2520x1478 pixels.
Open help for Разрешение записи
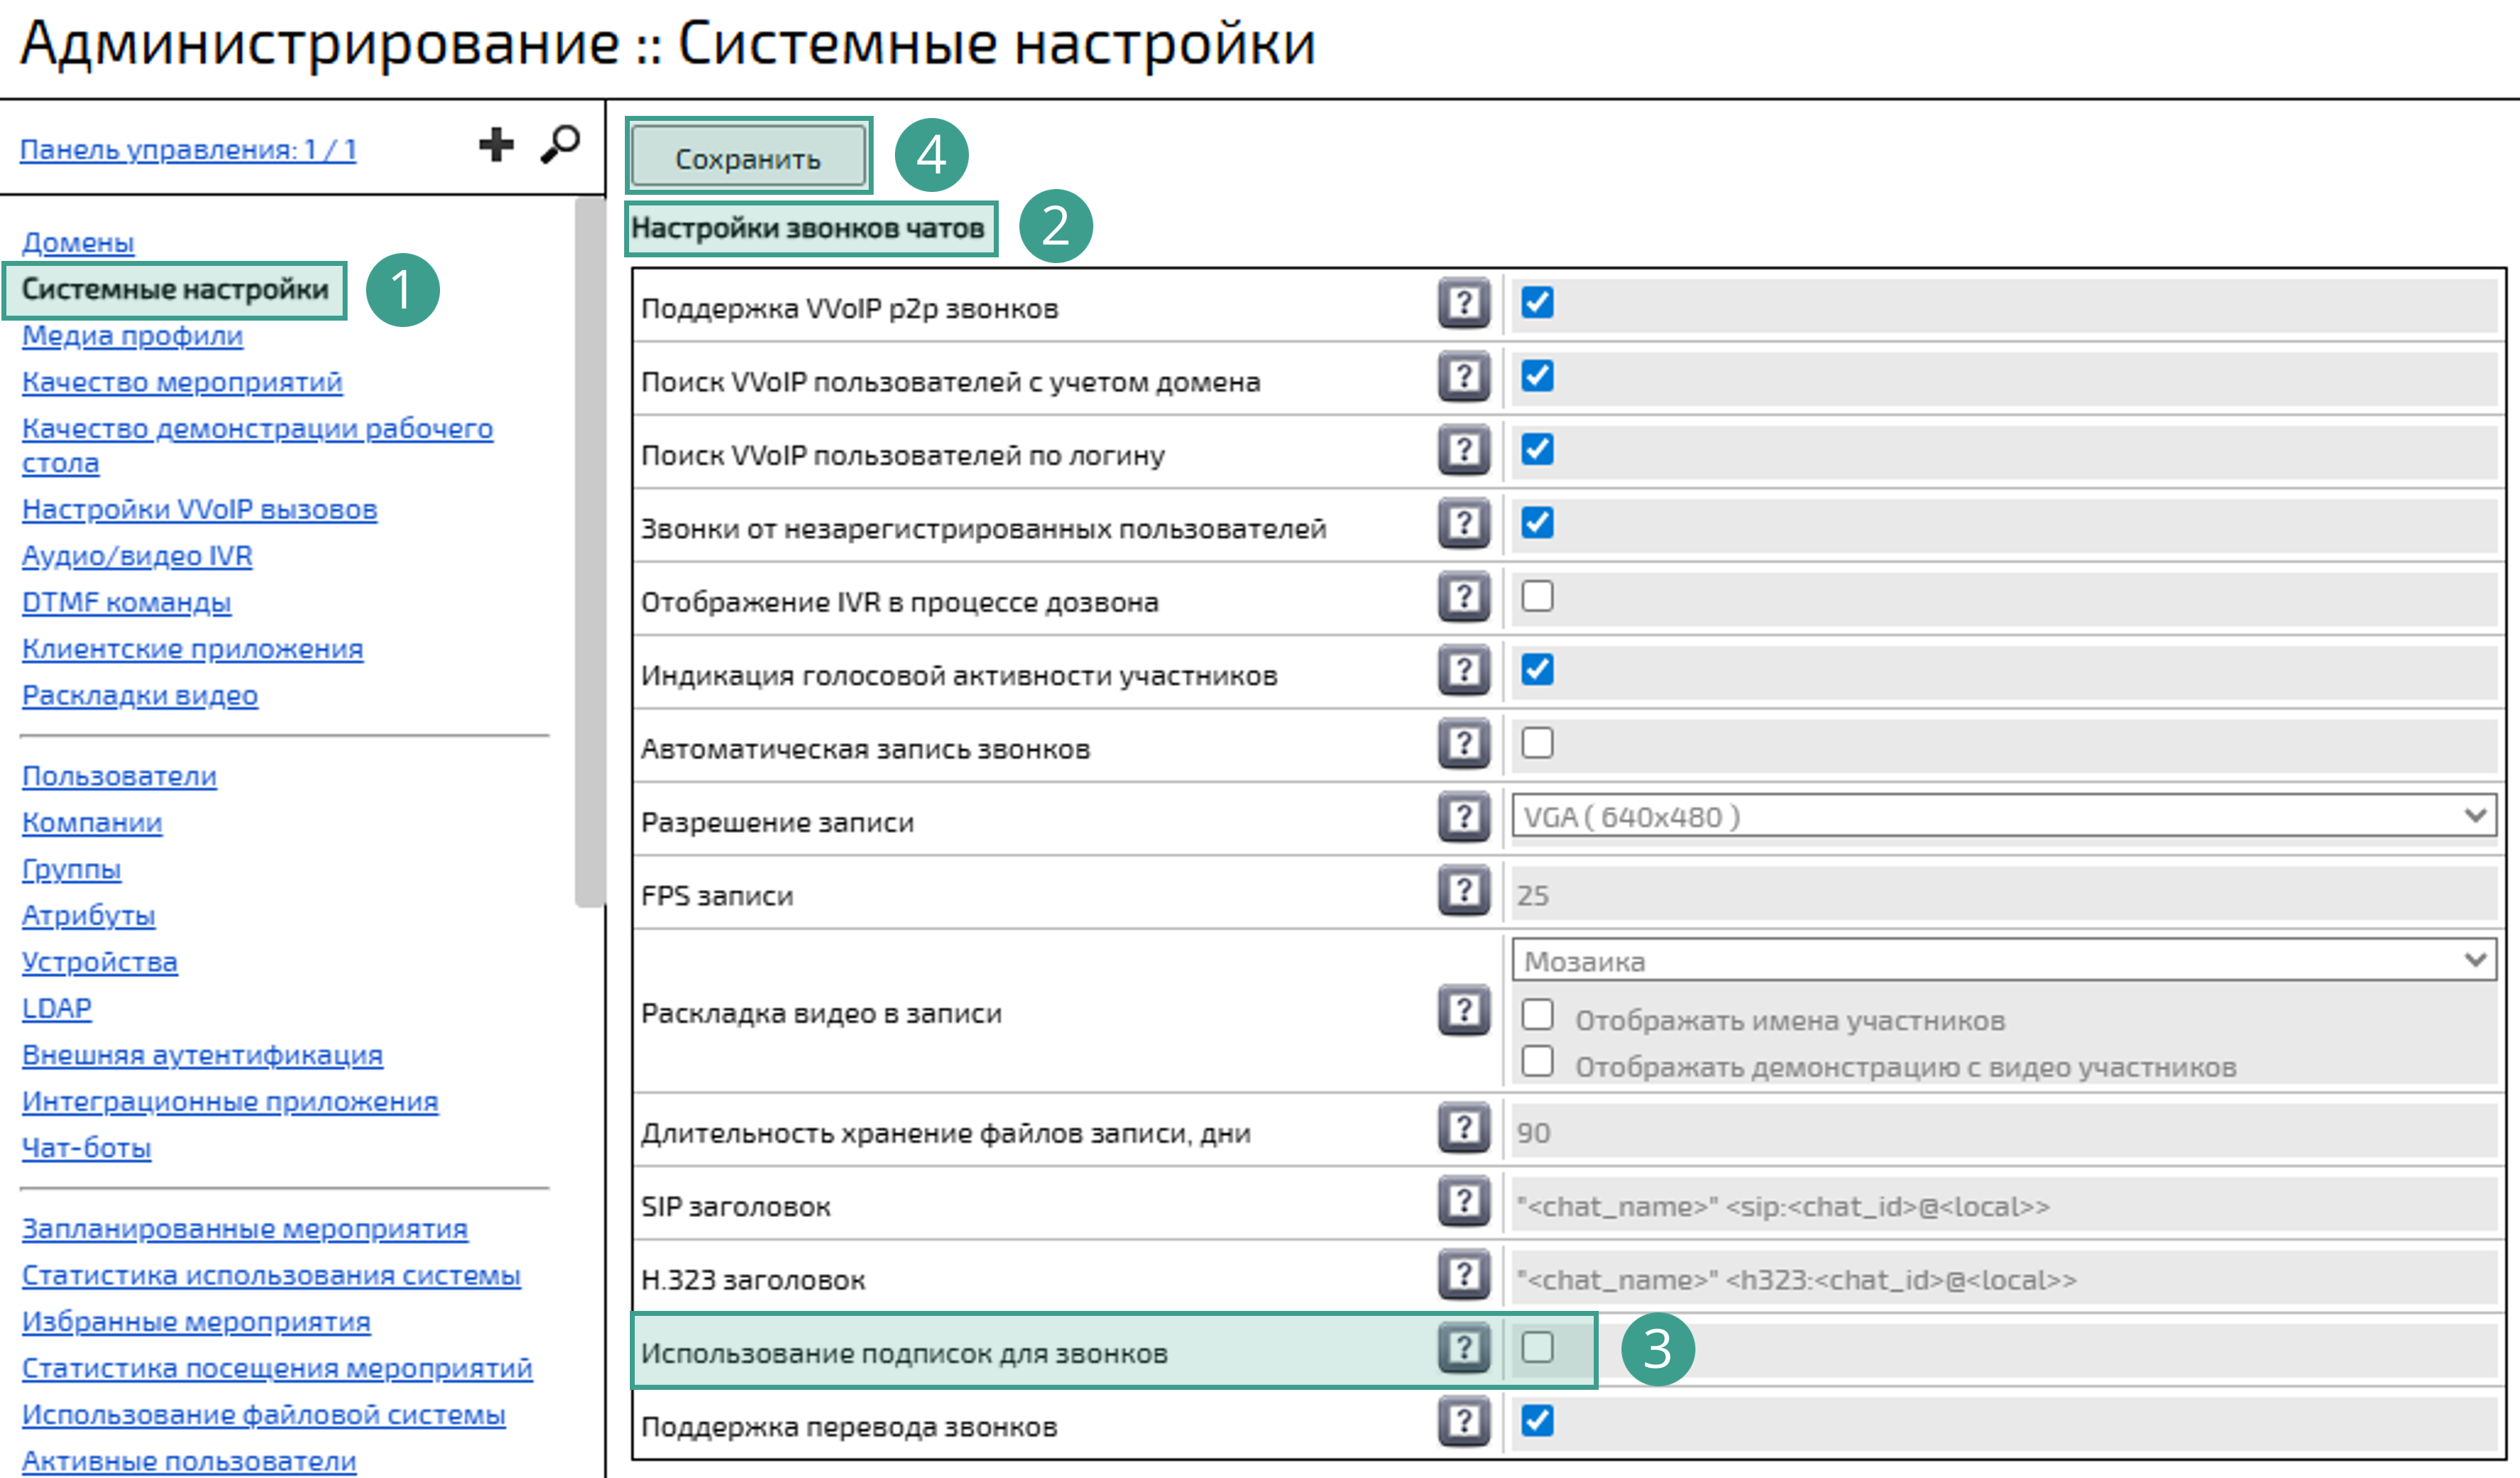1462,816
